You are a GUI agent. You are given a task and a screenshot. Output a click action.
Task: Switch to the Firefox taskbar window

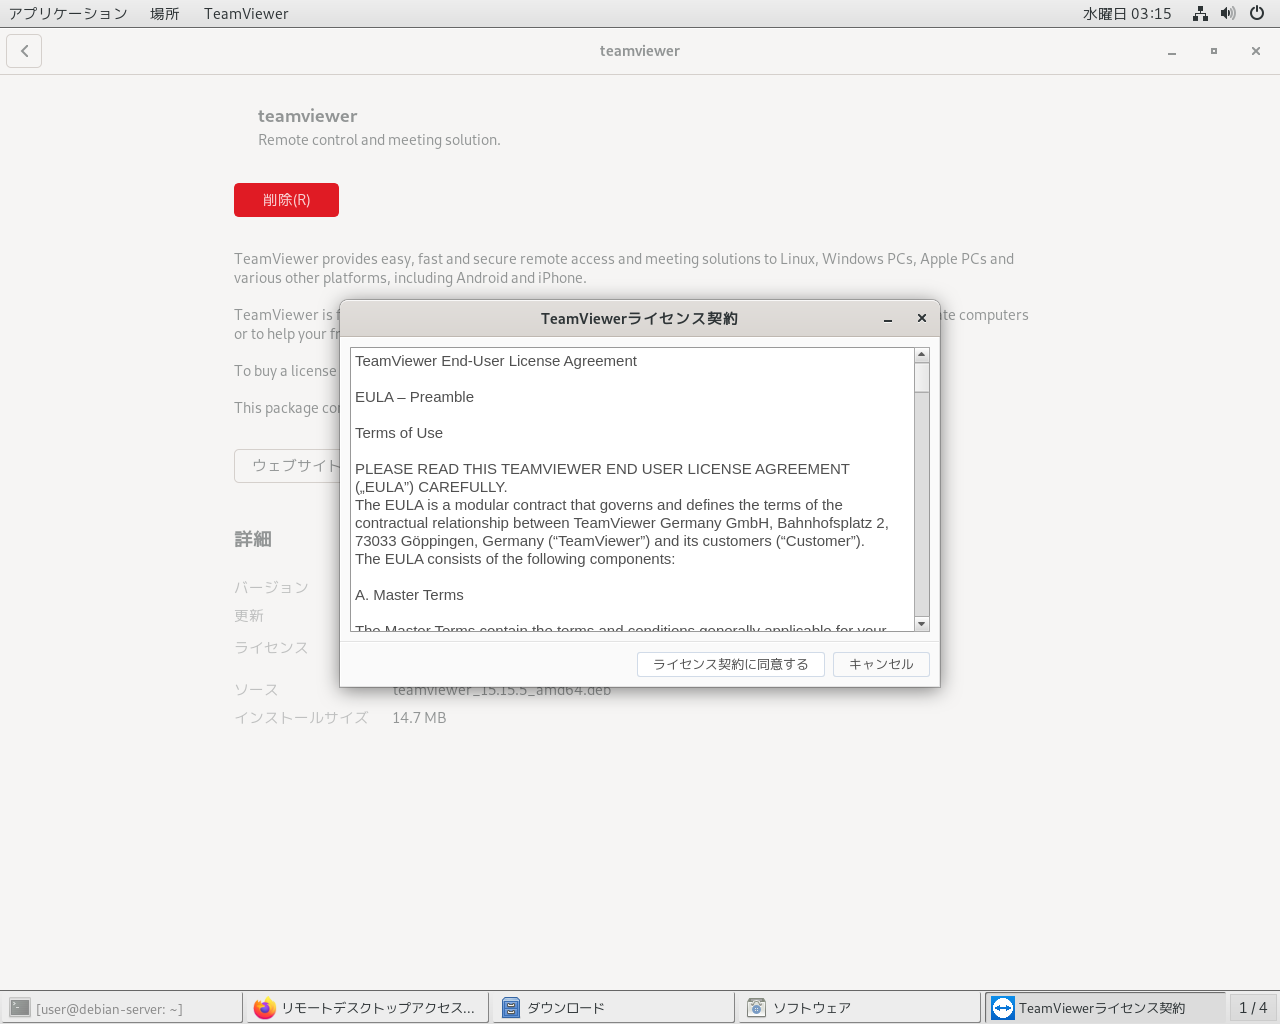pos(367,1008)
